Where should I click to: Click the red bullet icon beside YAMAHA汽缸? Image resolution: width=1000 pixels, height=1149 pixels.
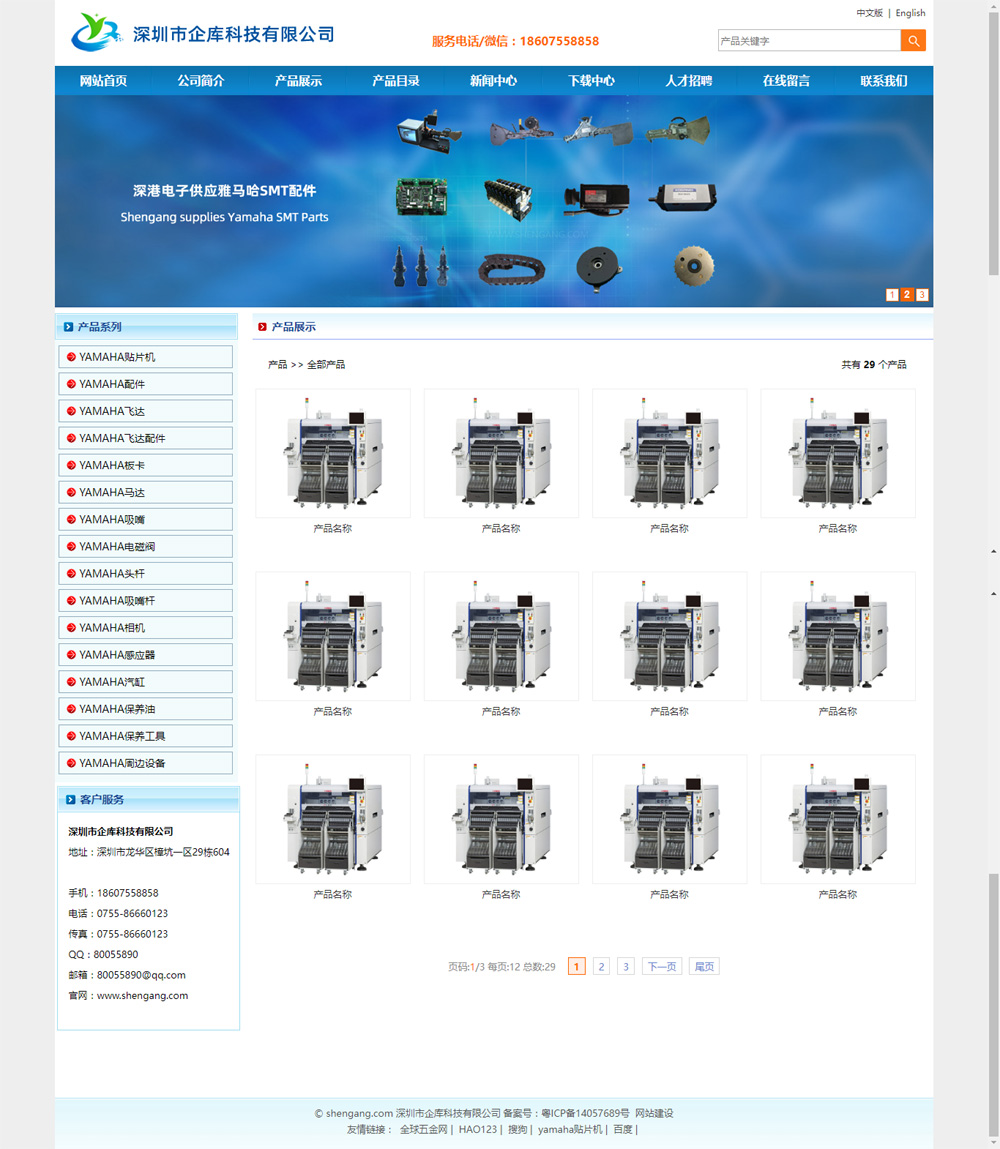[x=71, y=682]
